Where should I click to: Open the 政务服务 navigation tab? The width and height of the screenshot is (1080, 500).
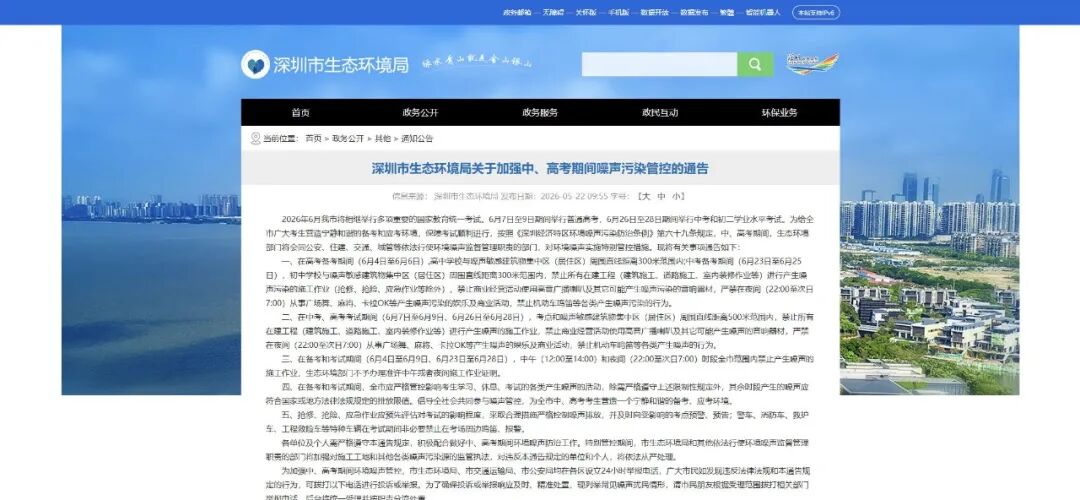(x=540, y=112)
